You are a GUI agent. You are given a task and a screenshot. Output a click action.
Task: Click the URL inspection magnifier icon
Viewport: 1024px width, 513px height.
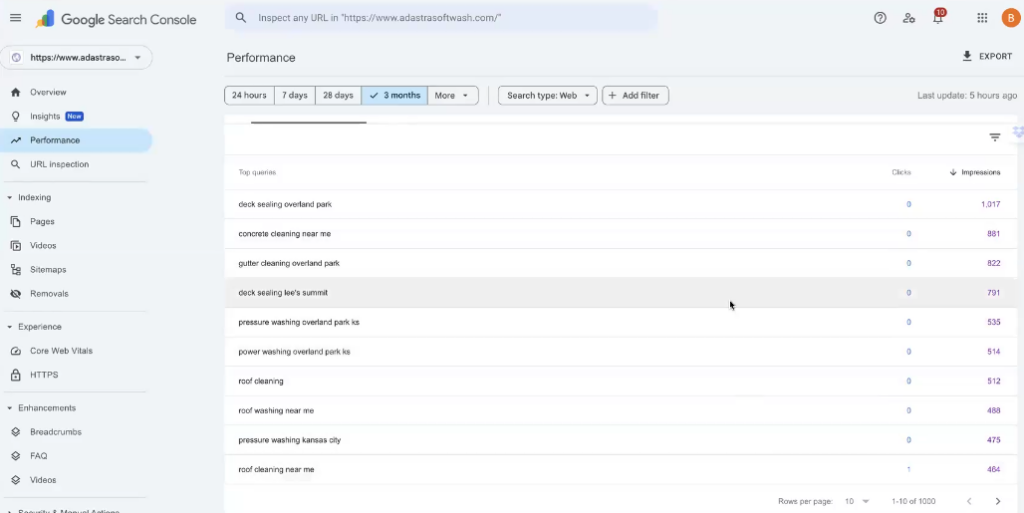tap(16, 164)
